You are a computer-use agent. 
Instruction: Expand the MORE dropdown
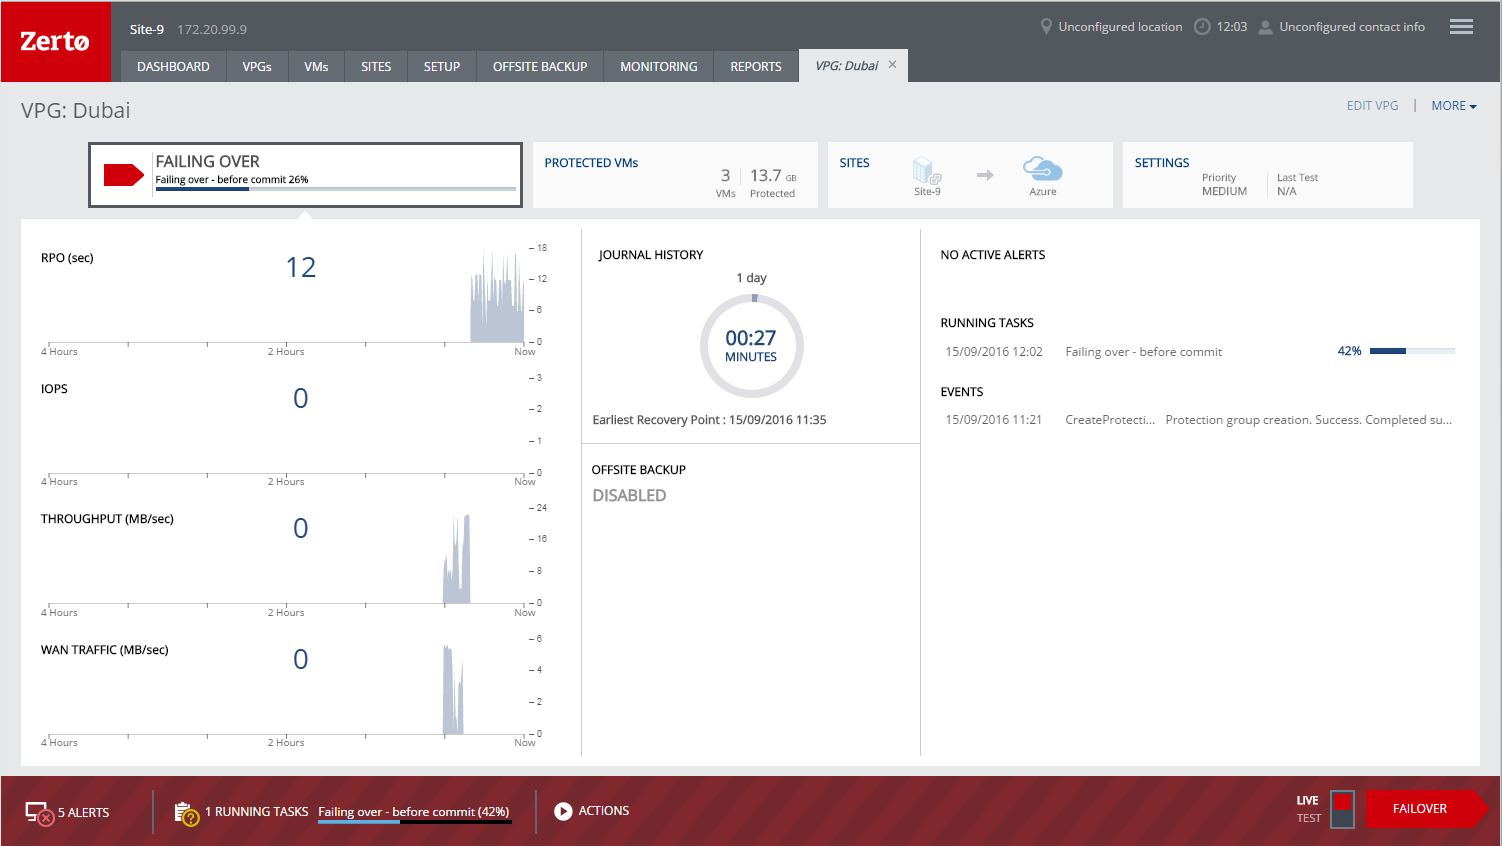(1453, 106)
